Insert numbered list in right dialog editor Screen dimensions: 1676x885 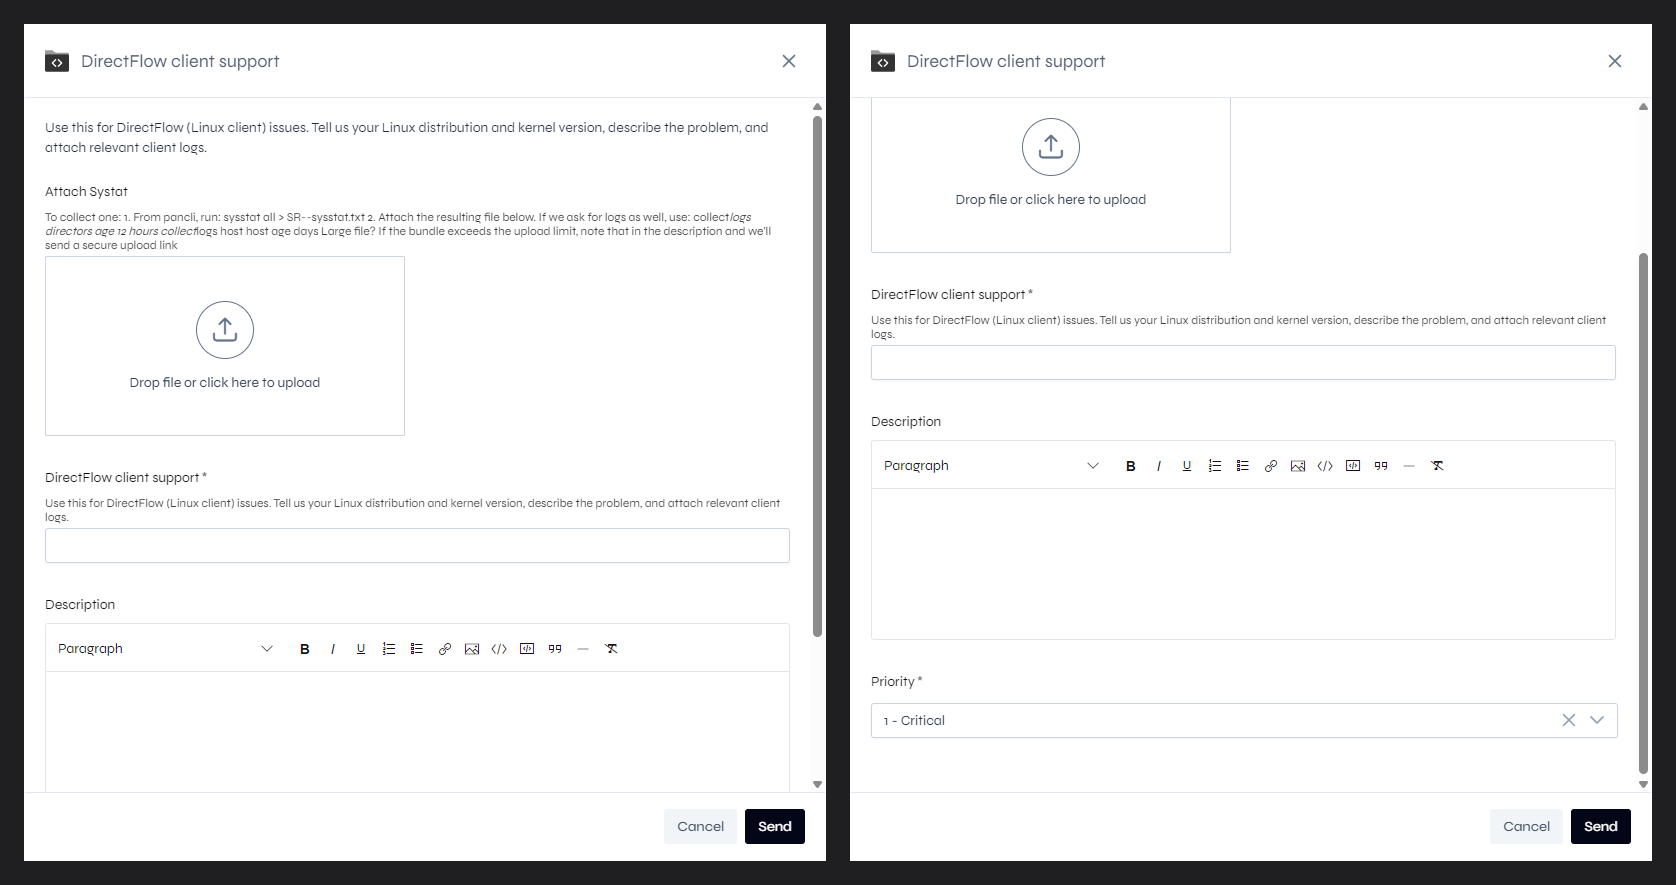1215,466
